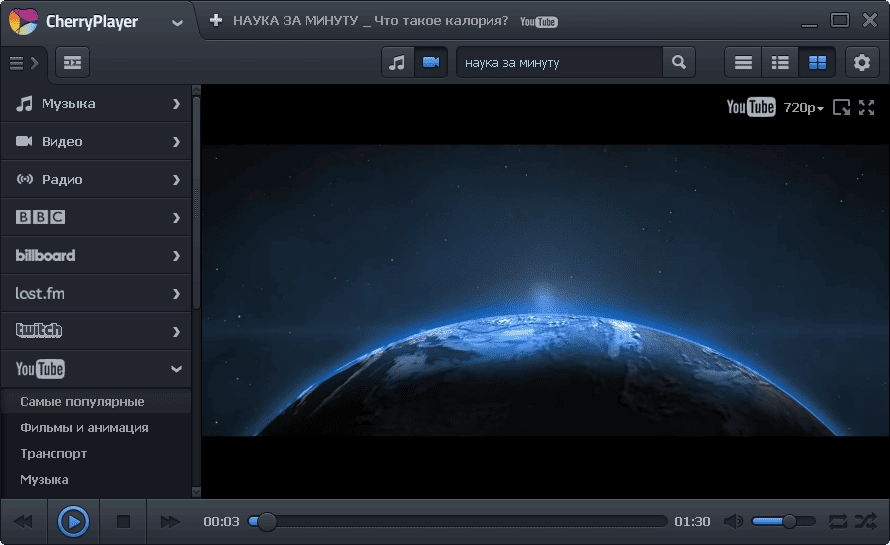Open settings with the gear icon
The image size is (890, 545).
(x=862, y=62)
